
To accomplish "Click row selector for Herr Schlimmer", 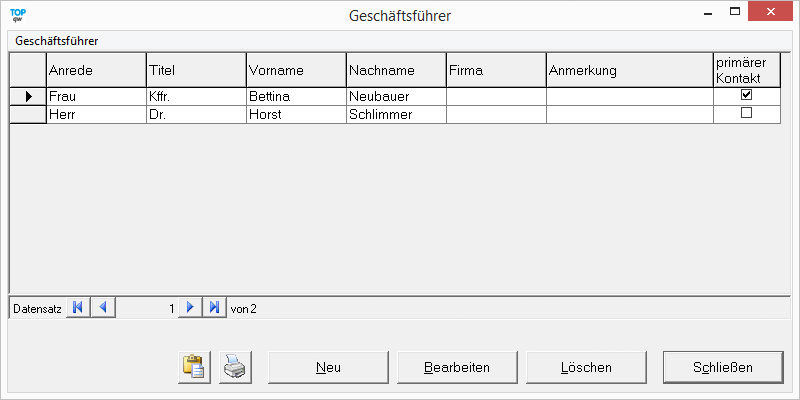I will point(28,114).
